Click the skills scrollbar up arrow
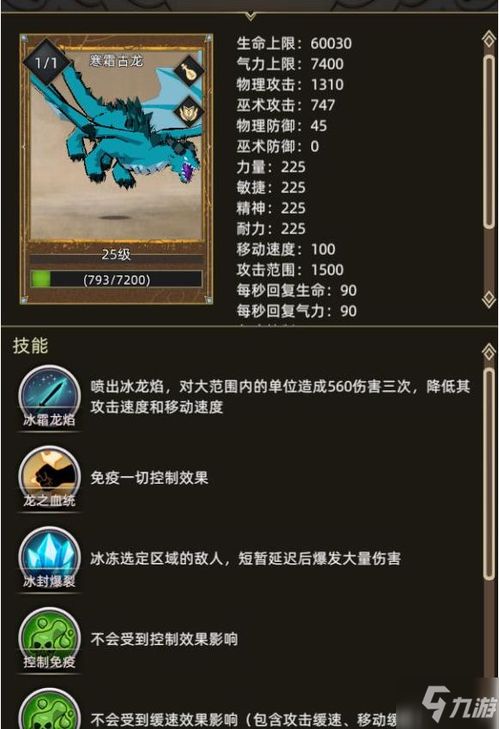Screen dimensions: 499x729 click(489, 352)
